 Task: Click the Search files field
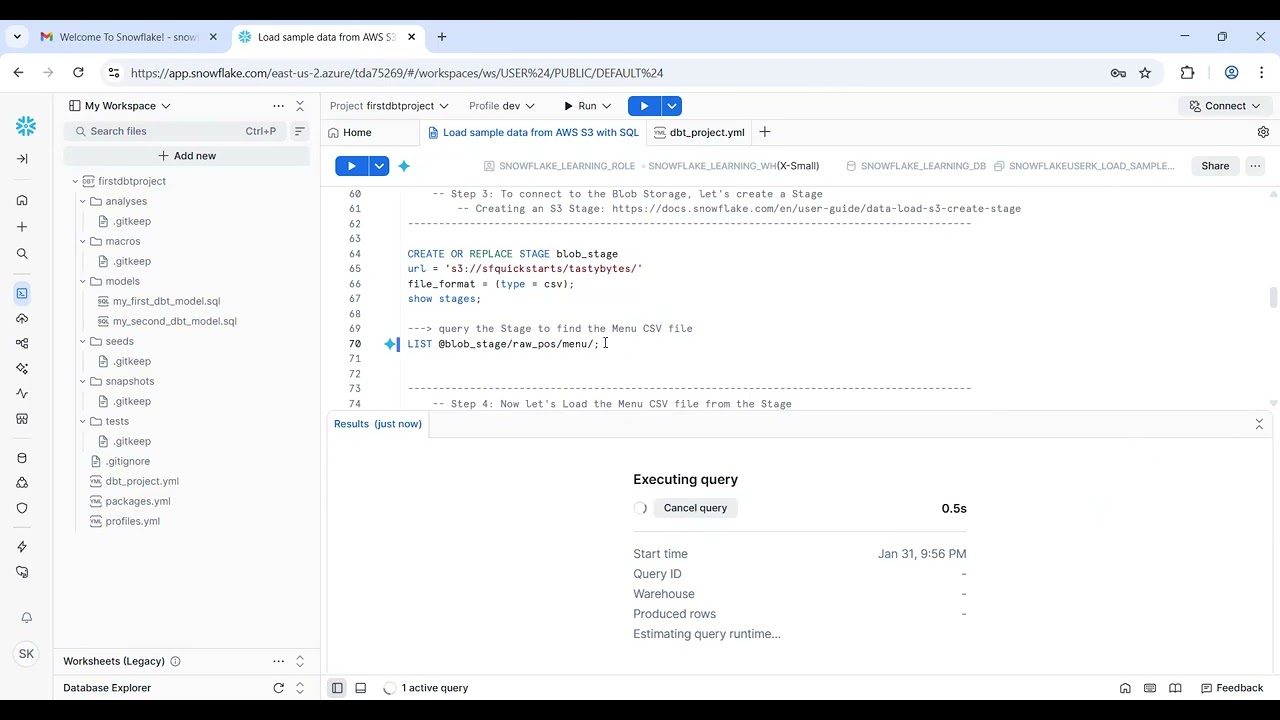176,131
